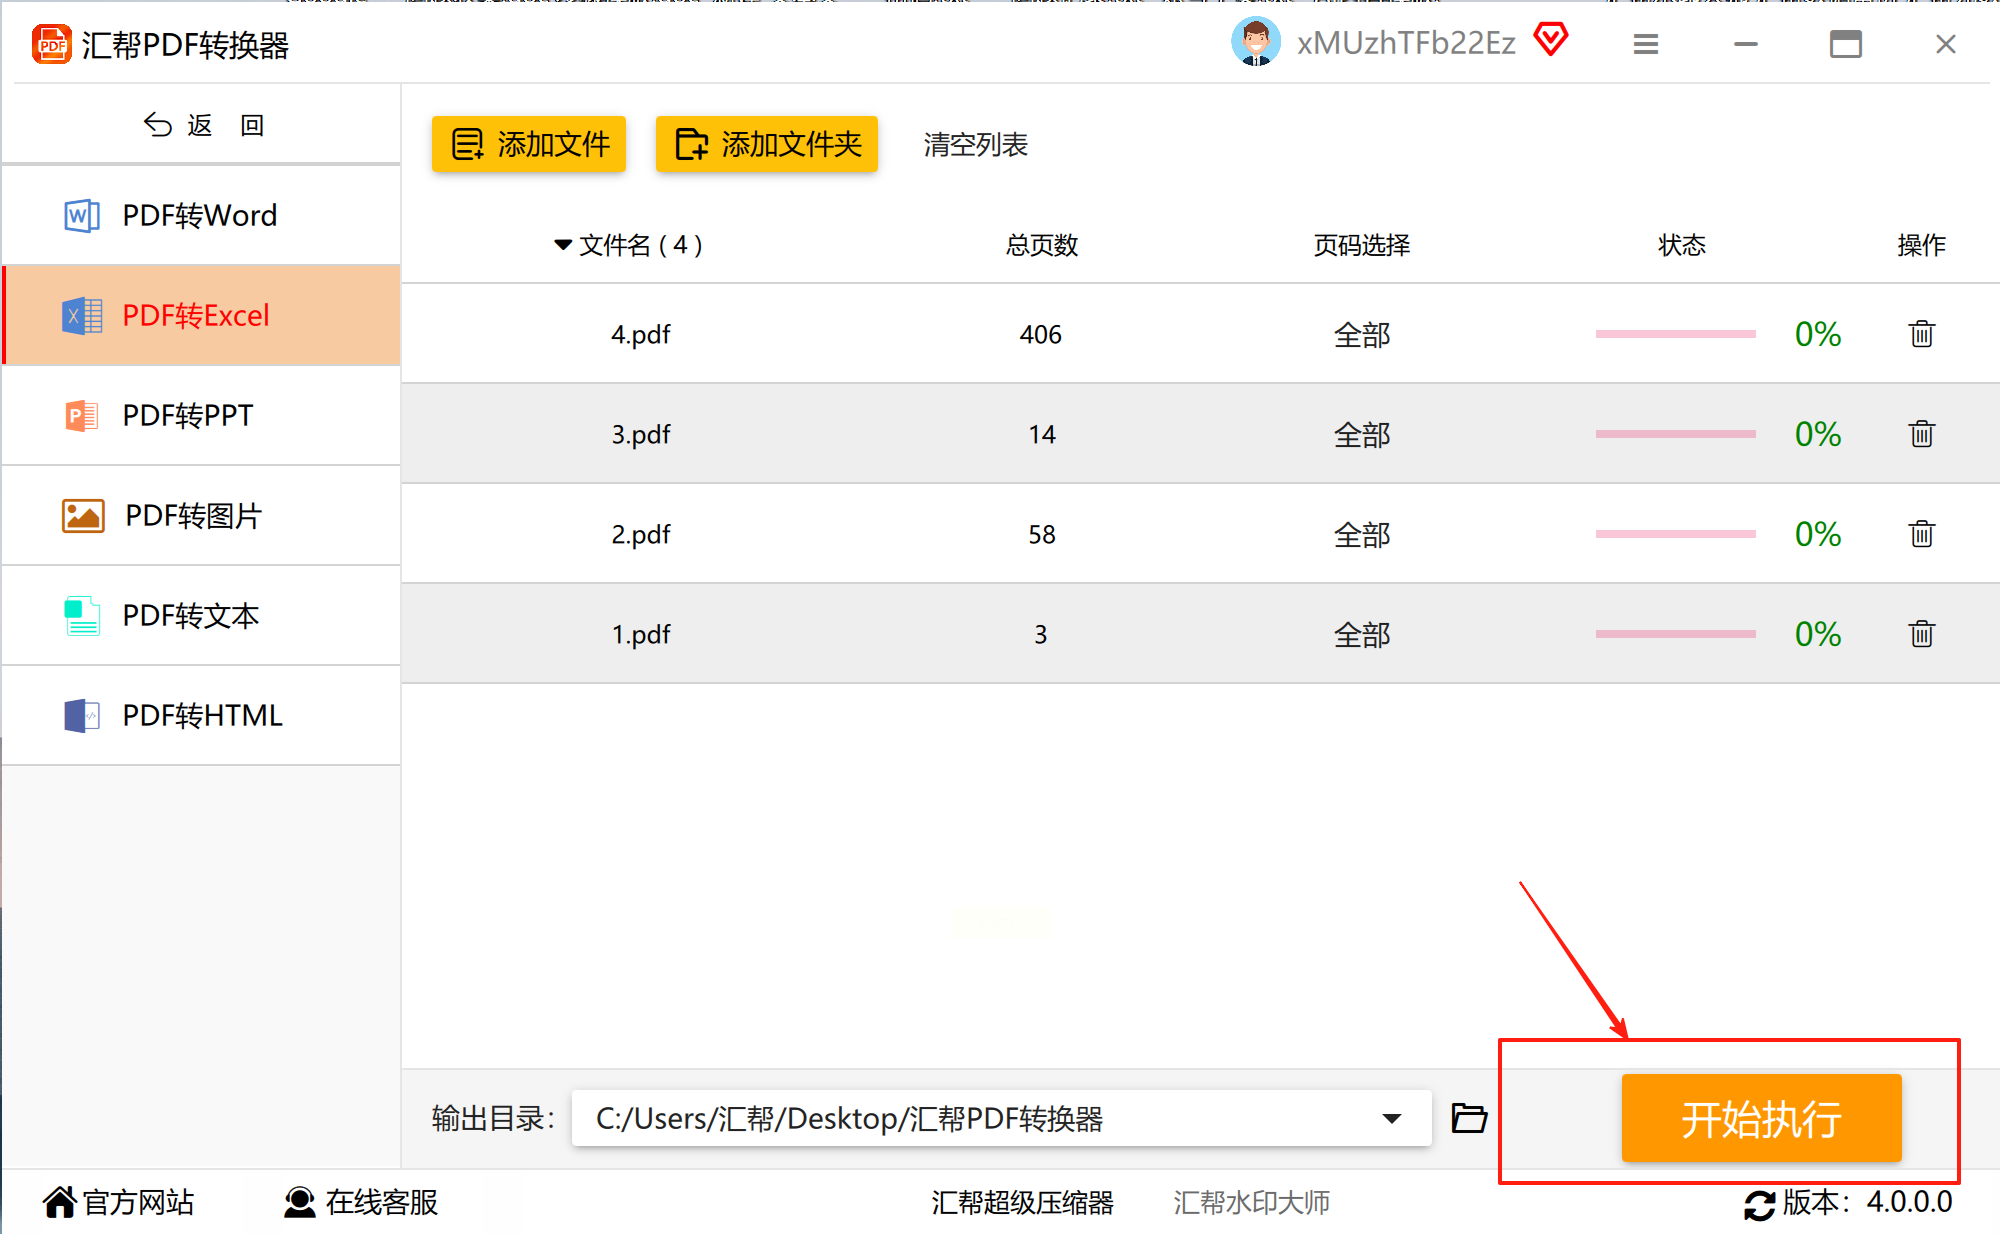The image size is (2000, 1234).
Task: Click the user avatar icon
Action: [x=1255, y=43]
